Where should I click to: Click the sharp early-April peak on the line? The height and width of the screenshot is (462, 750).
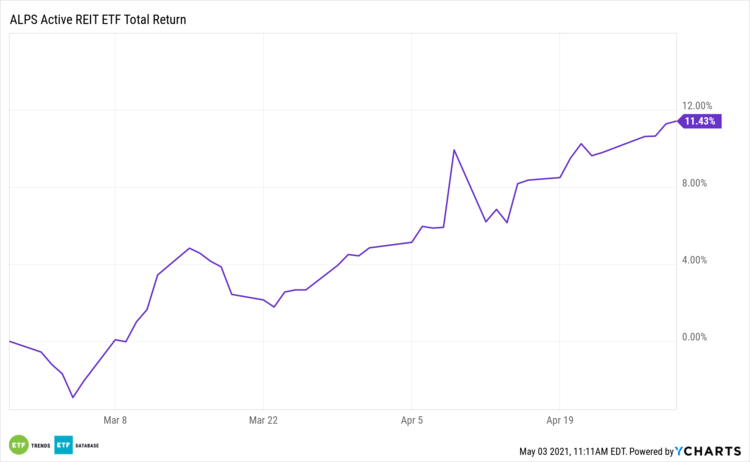pos(454,150)
